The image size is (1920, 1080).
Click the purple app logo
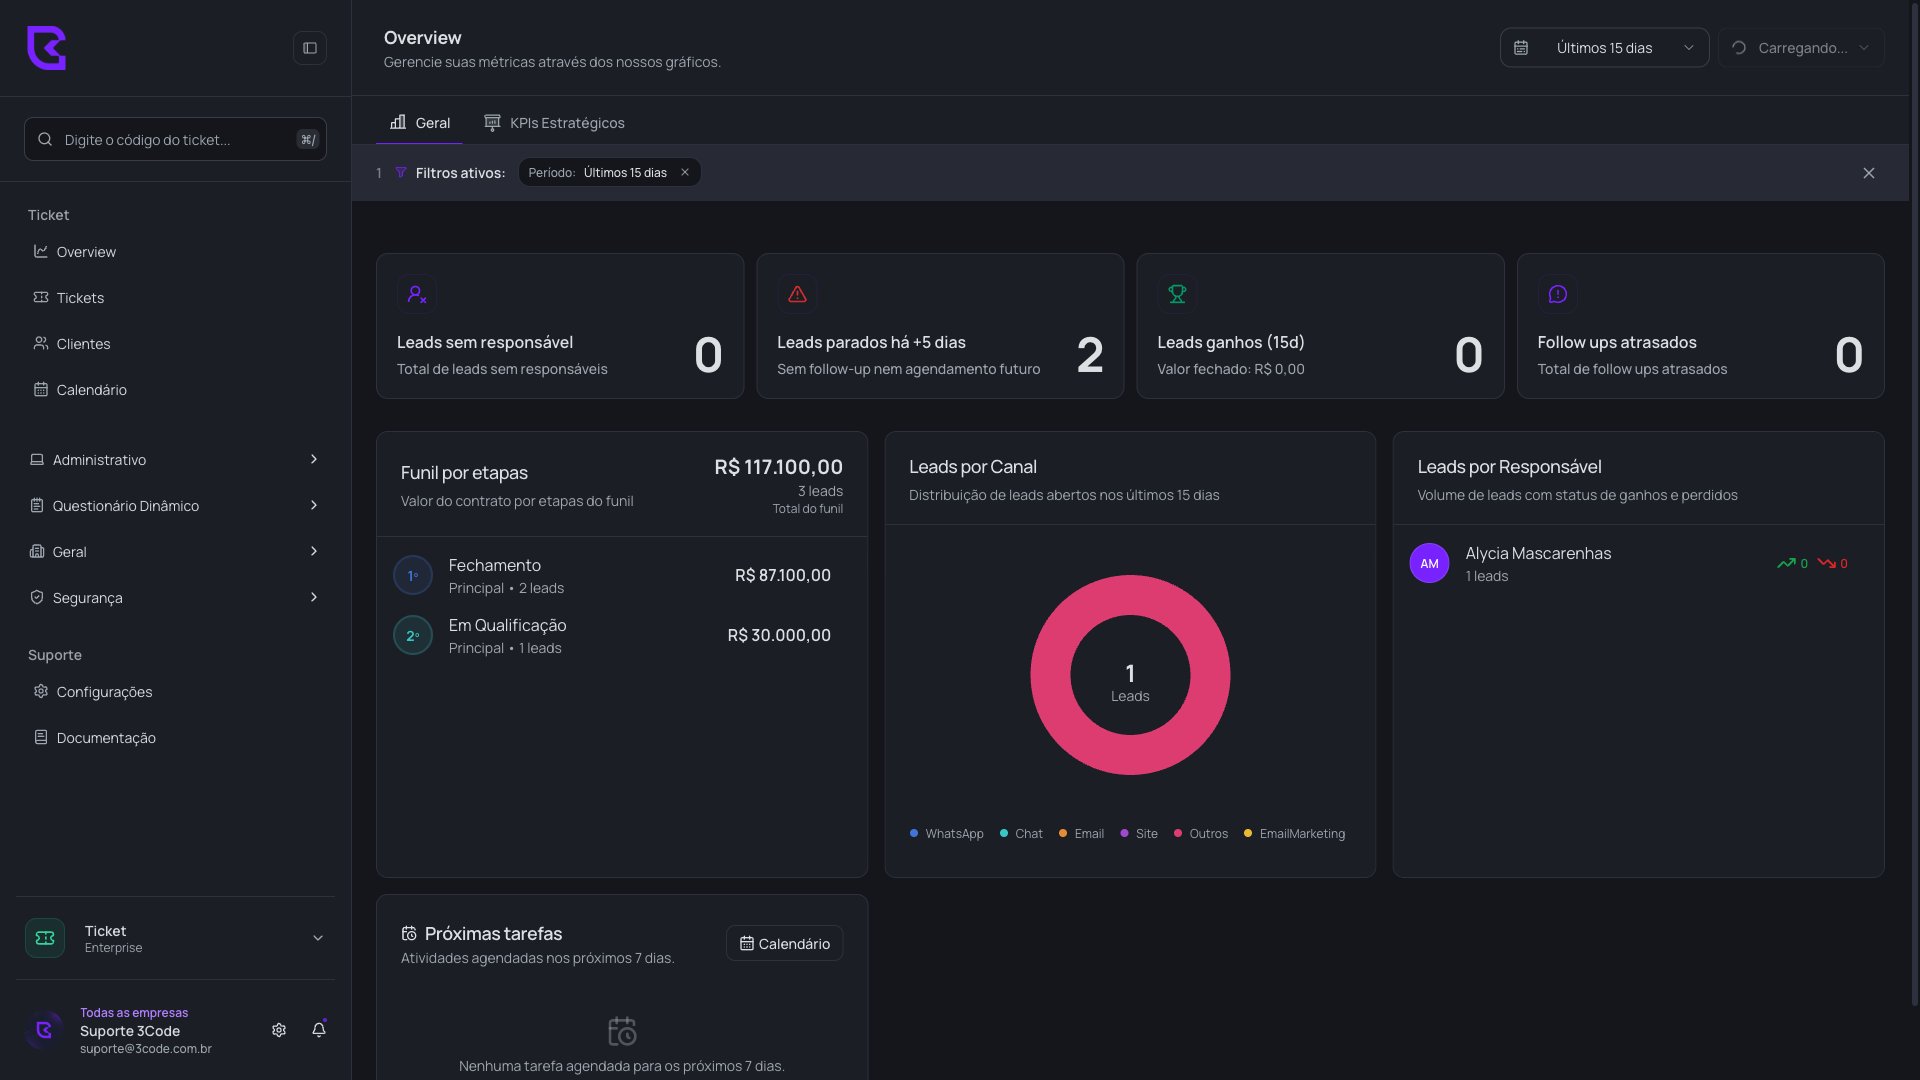tap(46, 48)
